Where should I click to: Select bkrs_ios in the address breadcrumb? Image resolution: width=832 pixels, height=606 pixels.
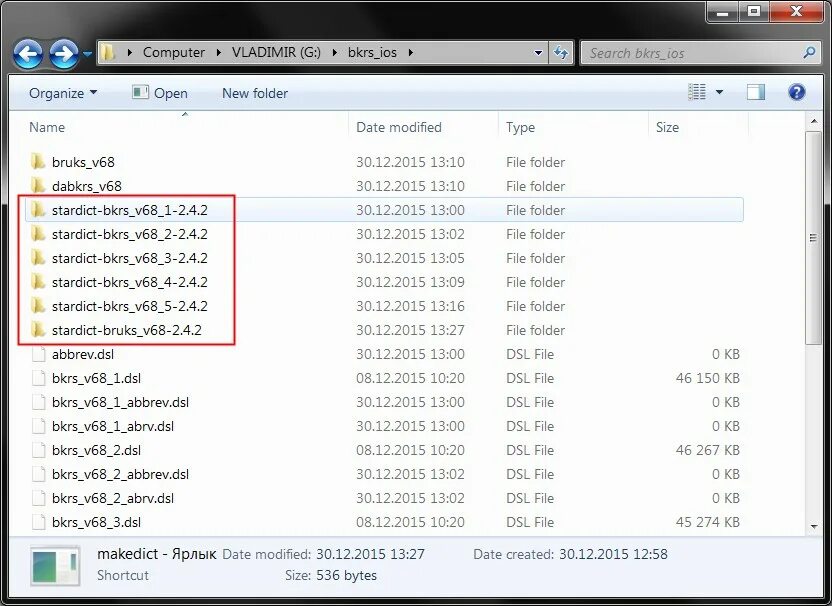point(372,53)
